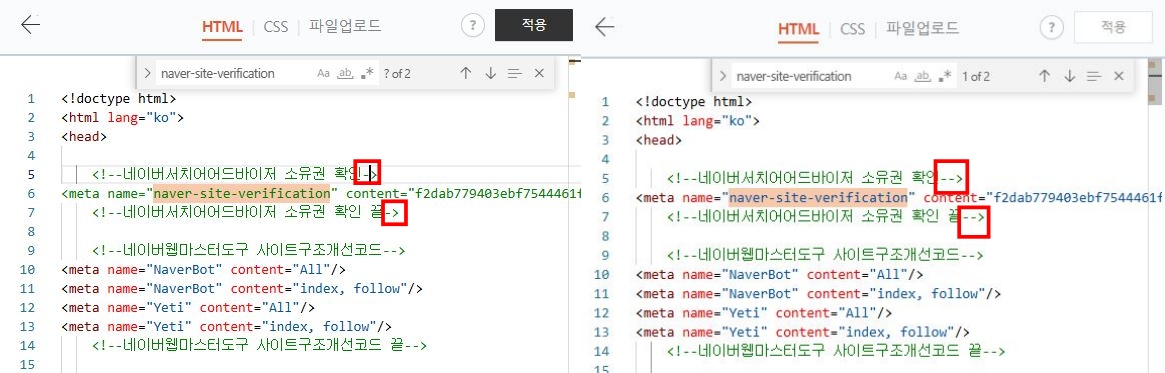This screenshot has width=1165, height=373.
Task: Toggle match case (Aa) in right find bar
Action: coord(900,76)
